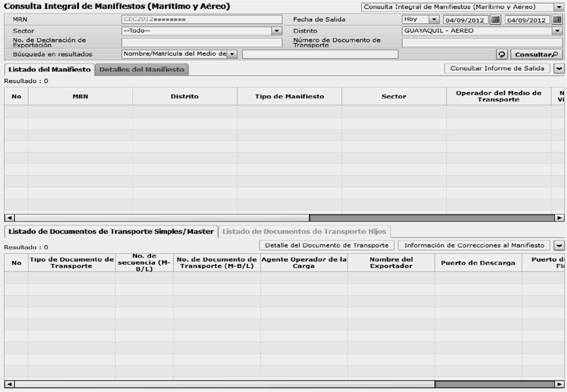
Task: Expand arrow next to Información de Correcciones
Action: tap(559, 246)
